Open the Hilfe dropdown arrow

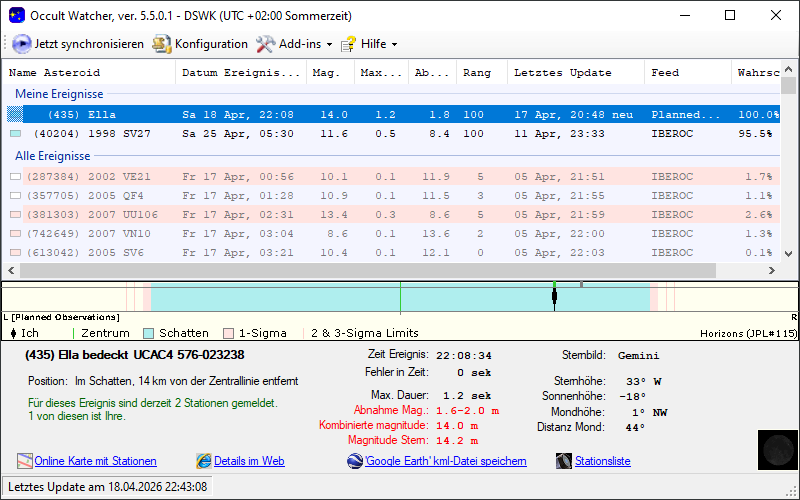coord(394,44)
